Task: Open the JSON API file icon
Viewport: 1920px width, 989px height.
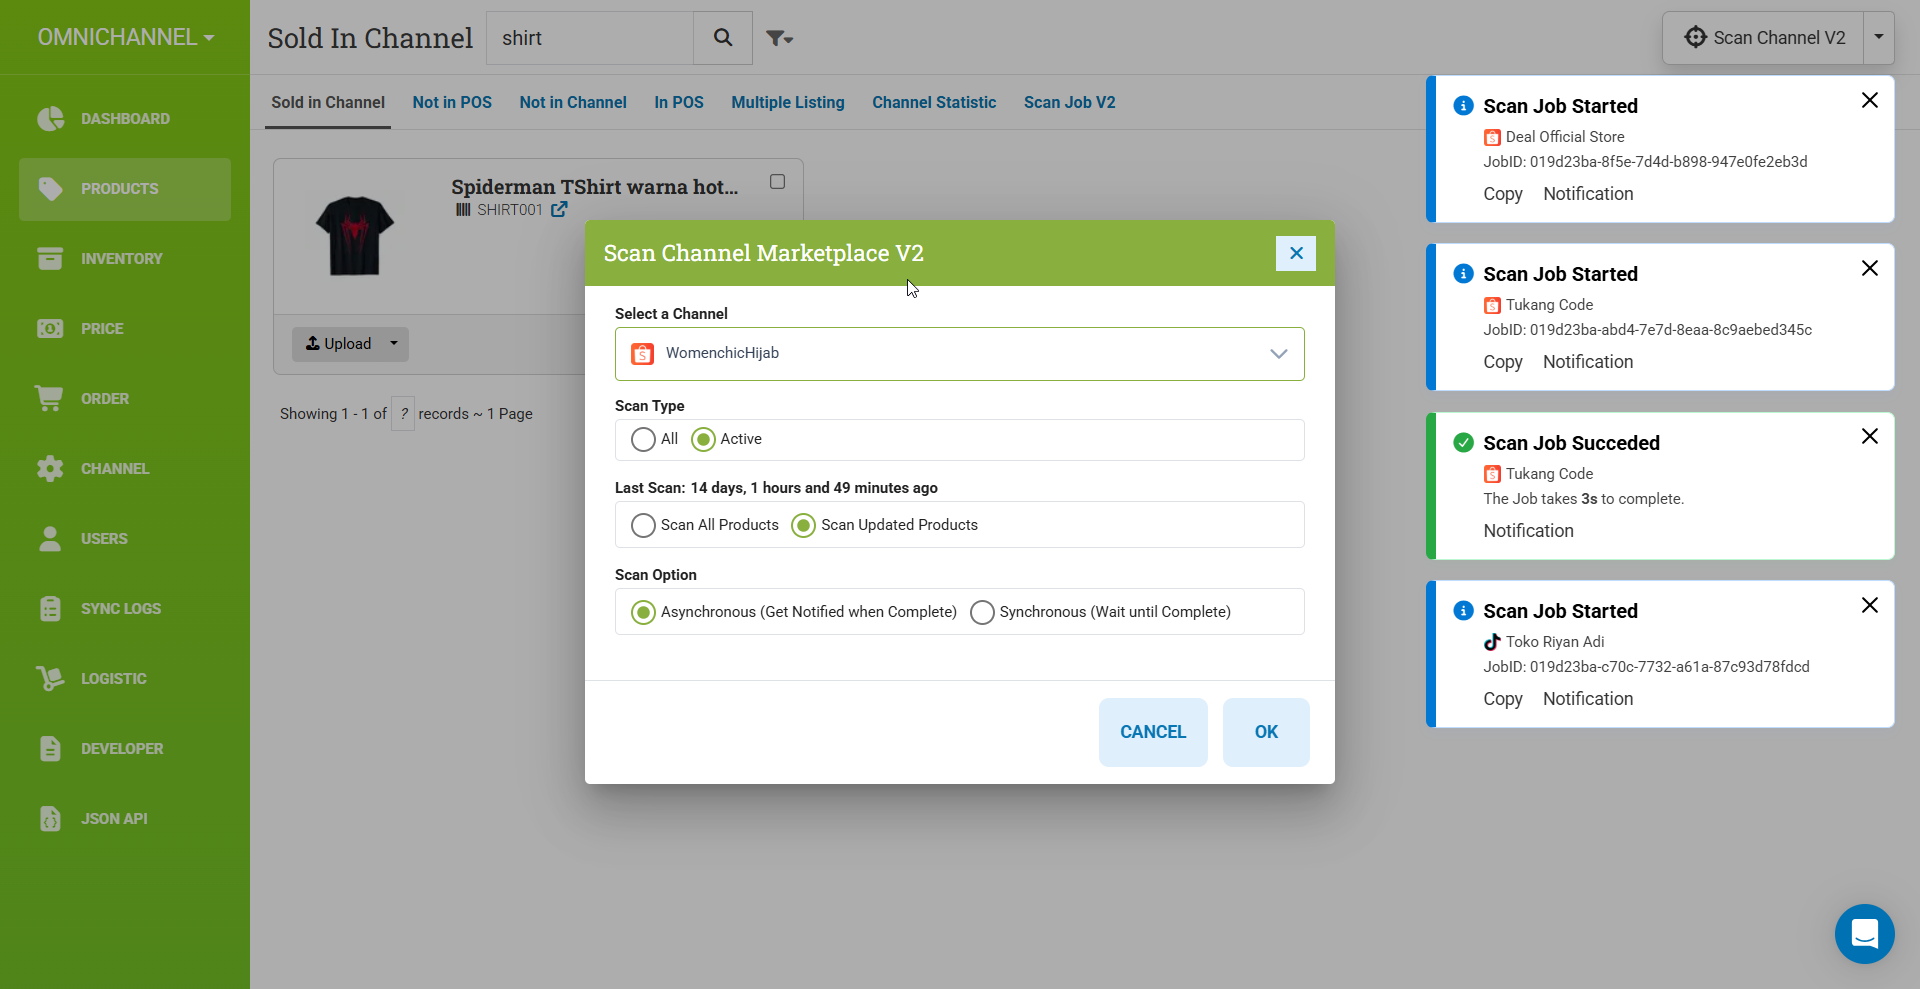Action: (50, 819)
